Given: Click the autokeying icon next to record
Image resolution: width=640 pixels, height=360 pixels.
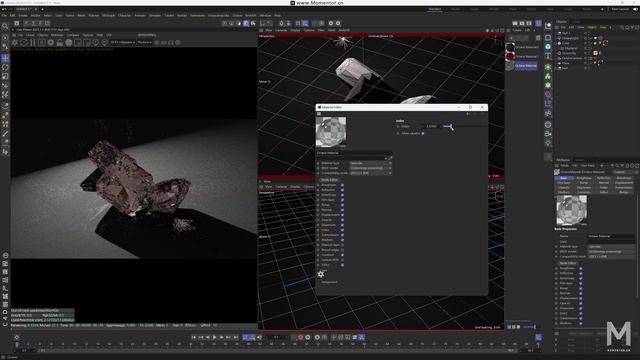Looking at the screenshot, I should click(x=308, y=337).
